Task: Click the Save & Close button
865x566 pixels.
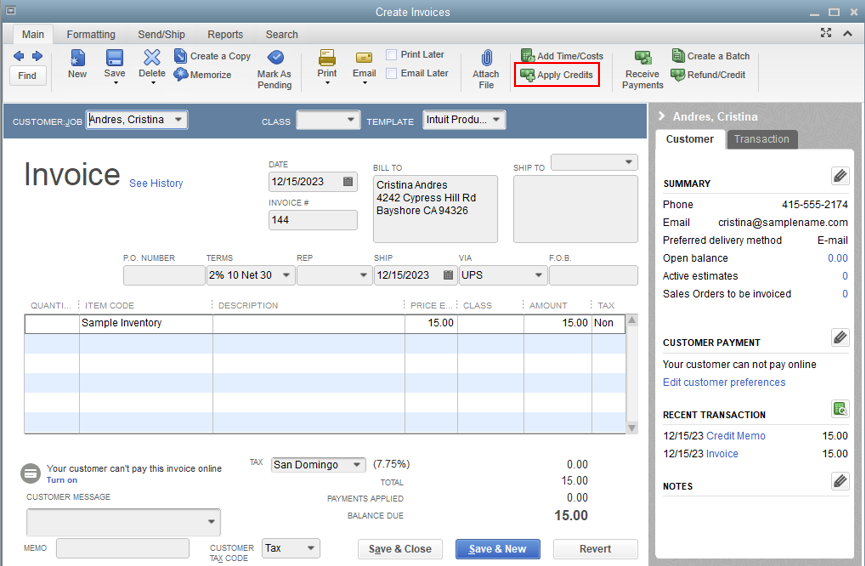Action: (x=400, y=549)
